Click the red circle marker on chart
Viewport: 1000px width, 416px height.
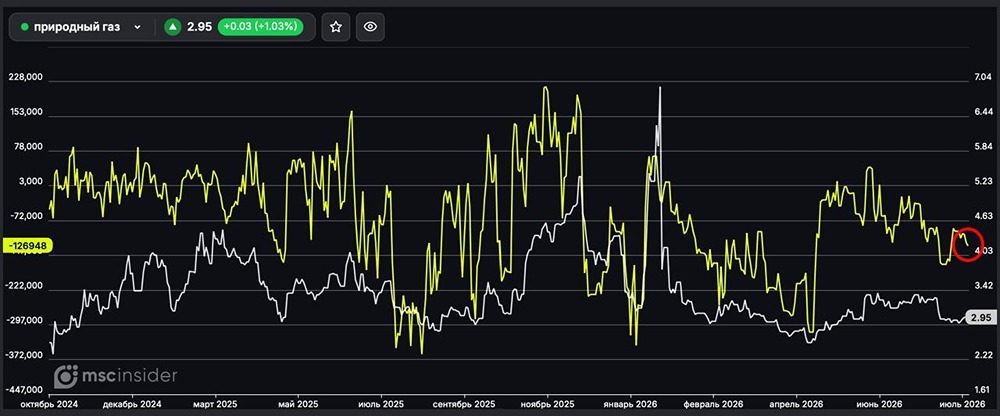point(967,244)
